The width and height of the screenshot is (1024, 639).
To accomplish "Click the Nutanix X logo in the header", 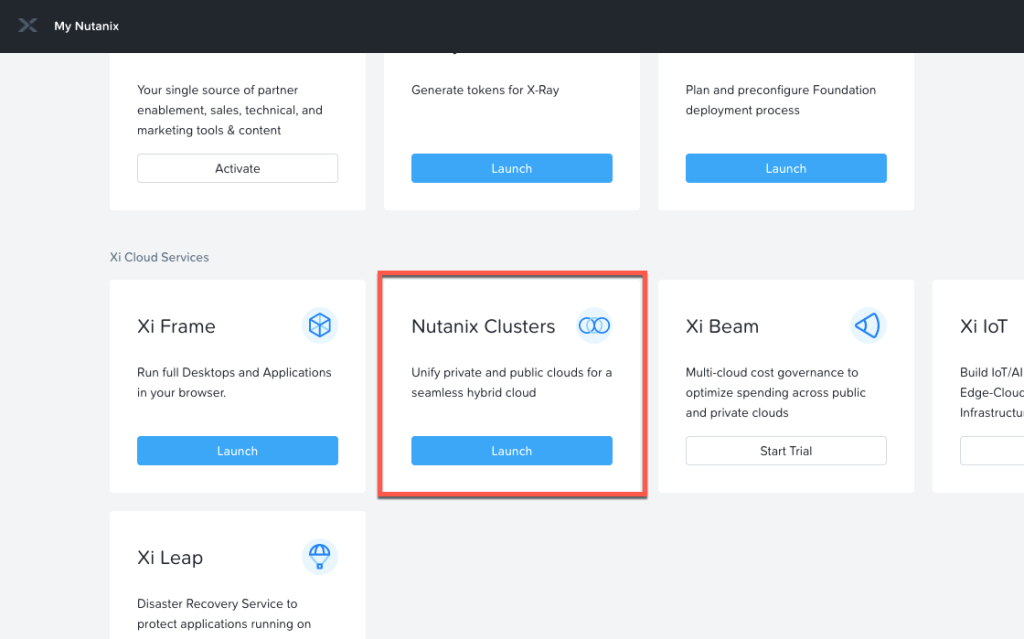I will click(27, 25).
